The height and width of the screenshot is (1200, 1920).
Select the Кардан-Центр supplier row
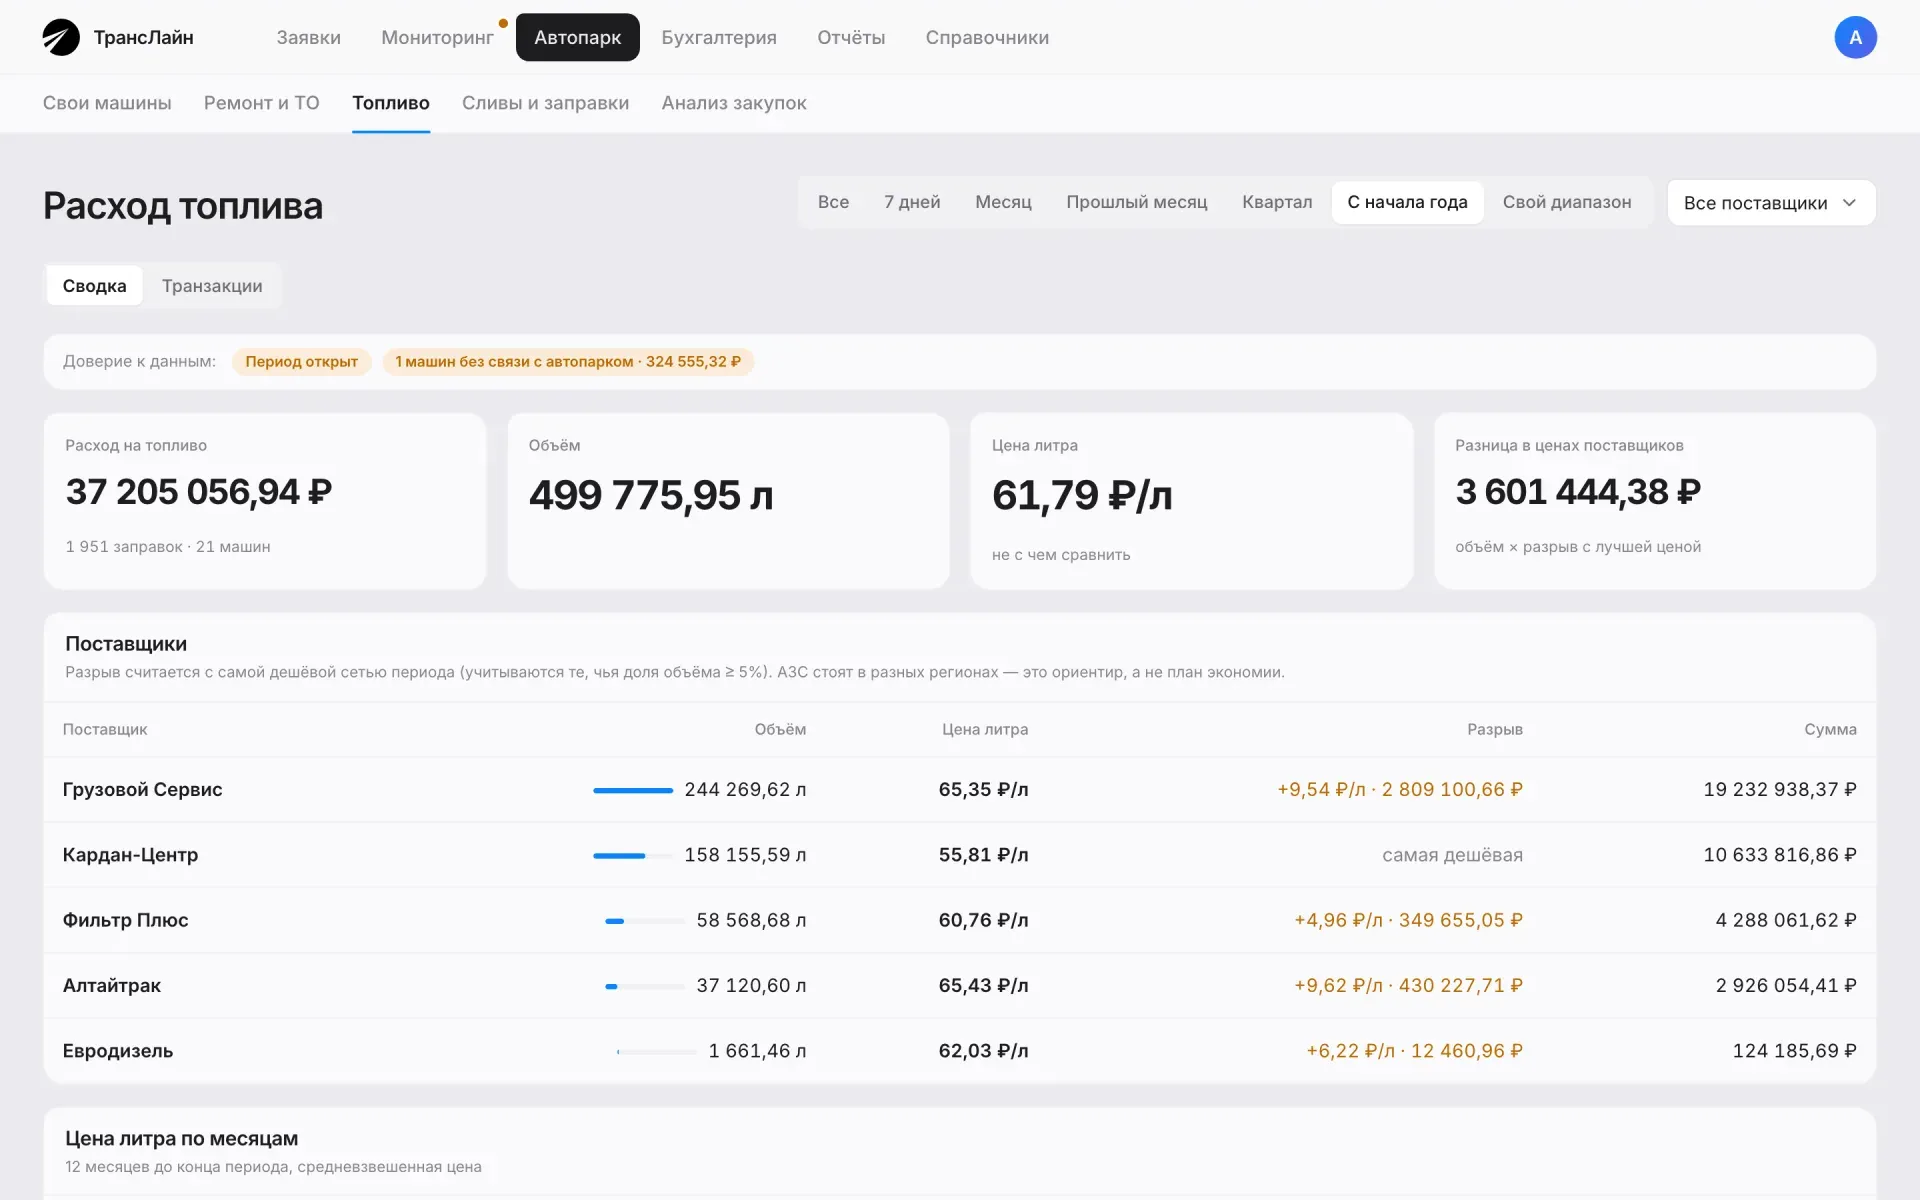(x=960, y=855)
